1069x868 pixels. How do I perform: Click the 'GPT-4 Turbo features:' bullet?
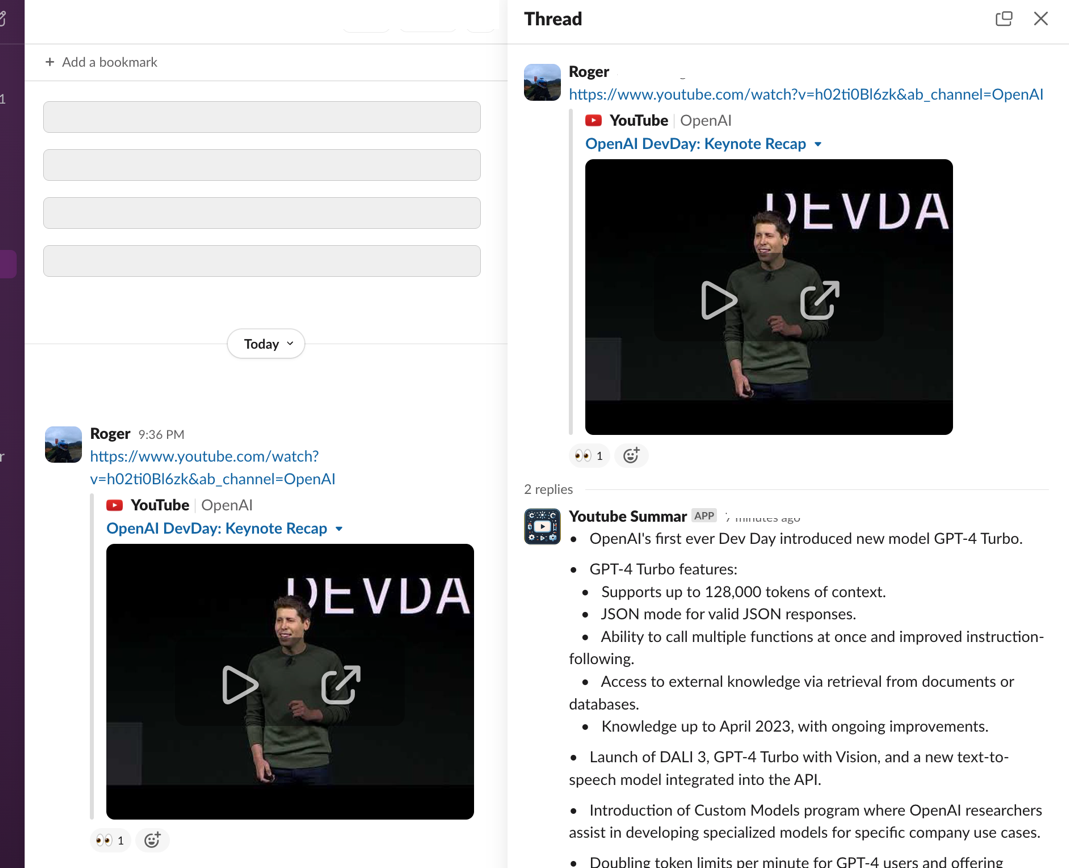pos(663,569)
